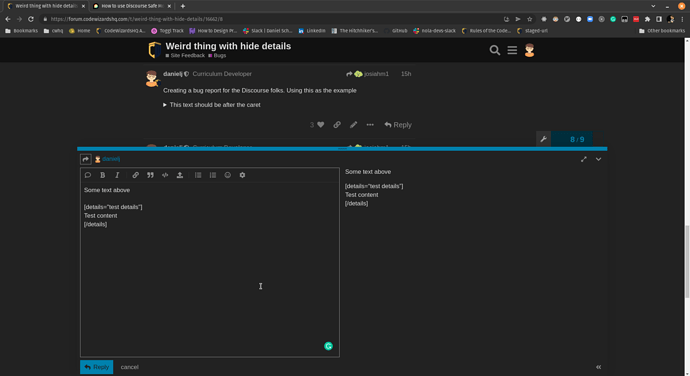Screen dimensions: 690x376
Task: Open the 15h post timestamp
Action: [x=406, y=74]
